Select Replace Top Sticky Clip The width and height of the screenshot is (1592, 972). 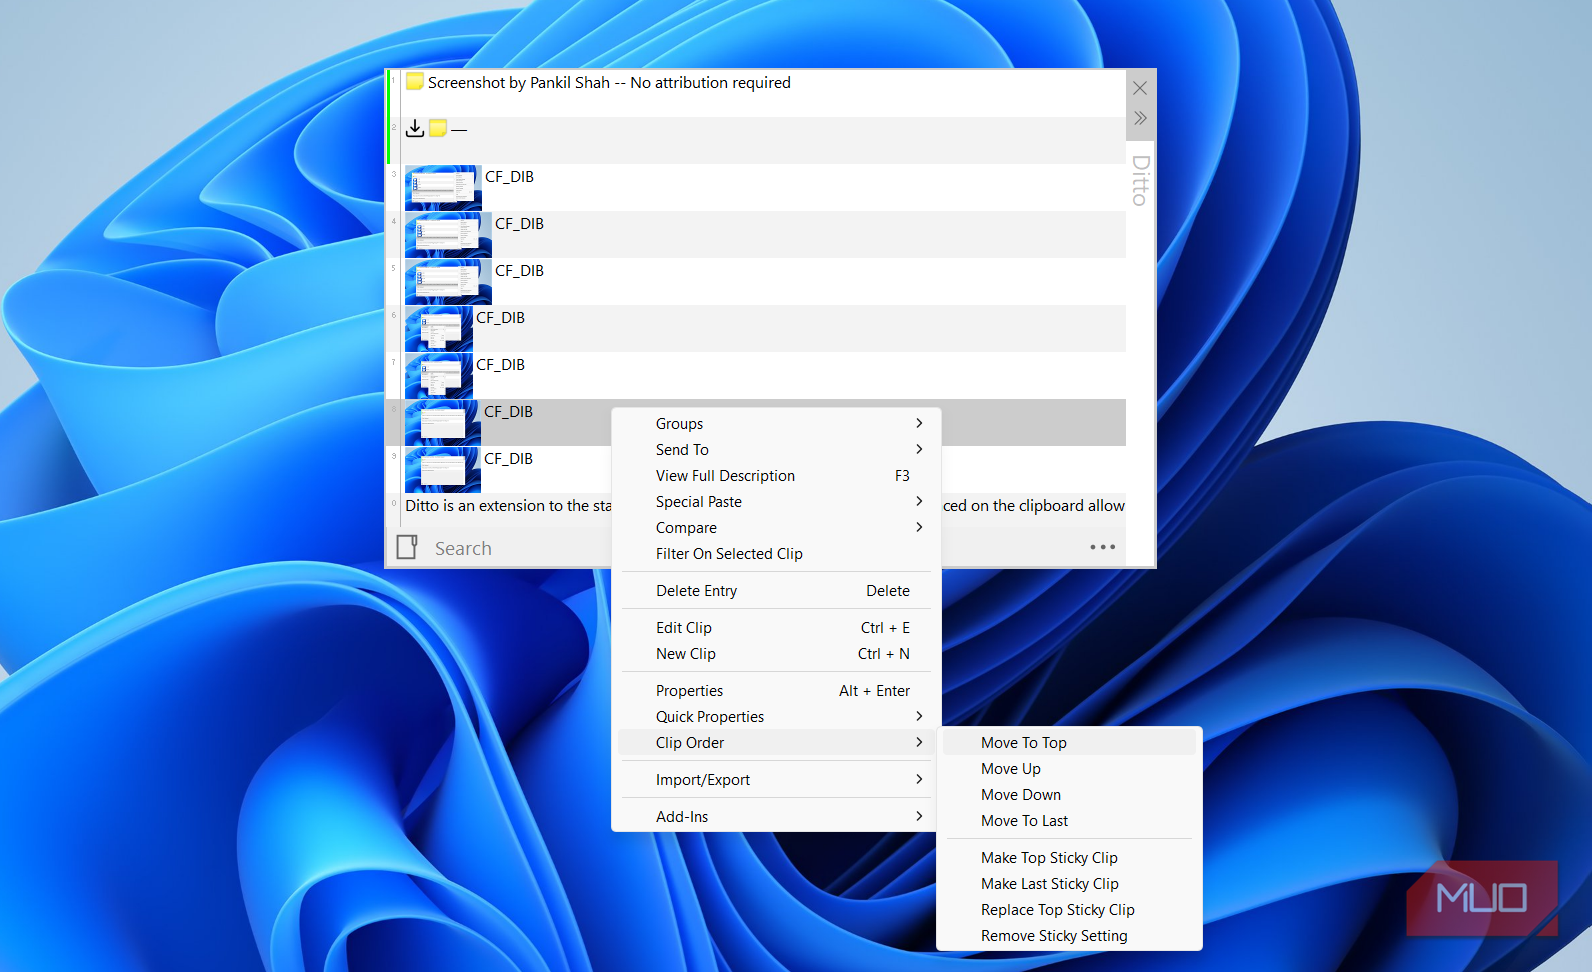[x=1069, y=910]
